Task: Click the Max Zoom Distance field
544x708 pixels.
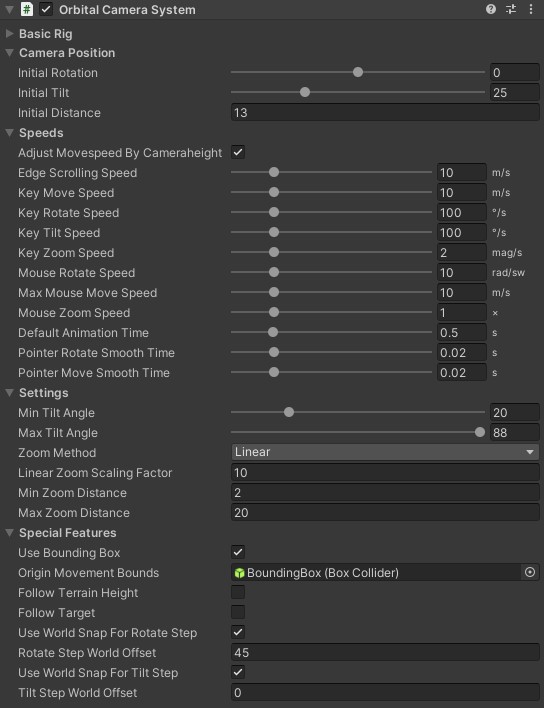Action: click(x=385, y=512)
